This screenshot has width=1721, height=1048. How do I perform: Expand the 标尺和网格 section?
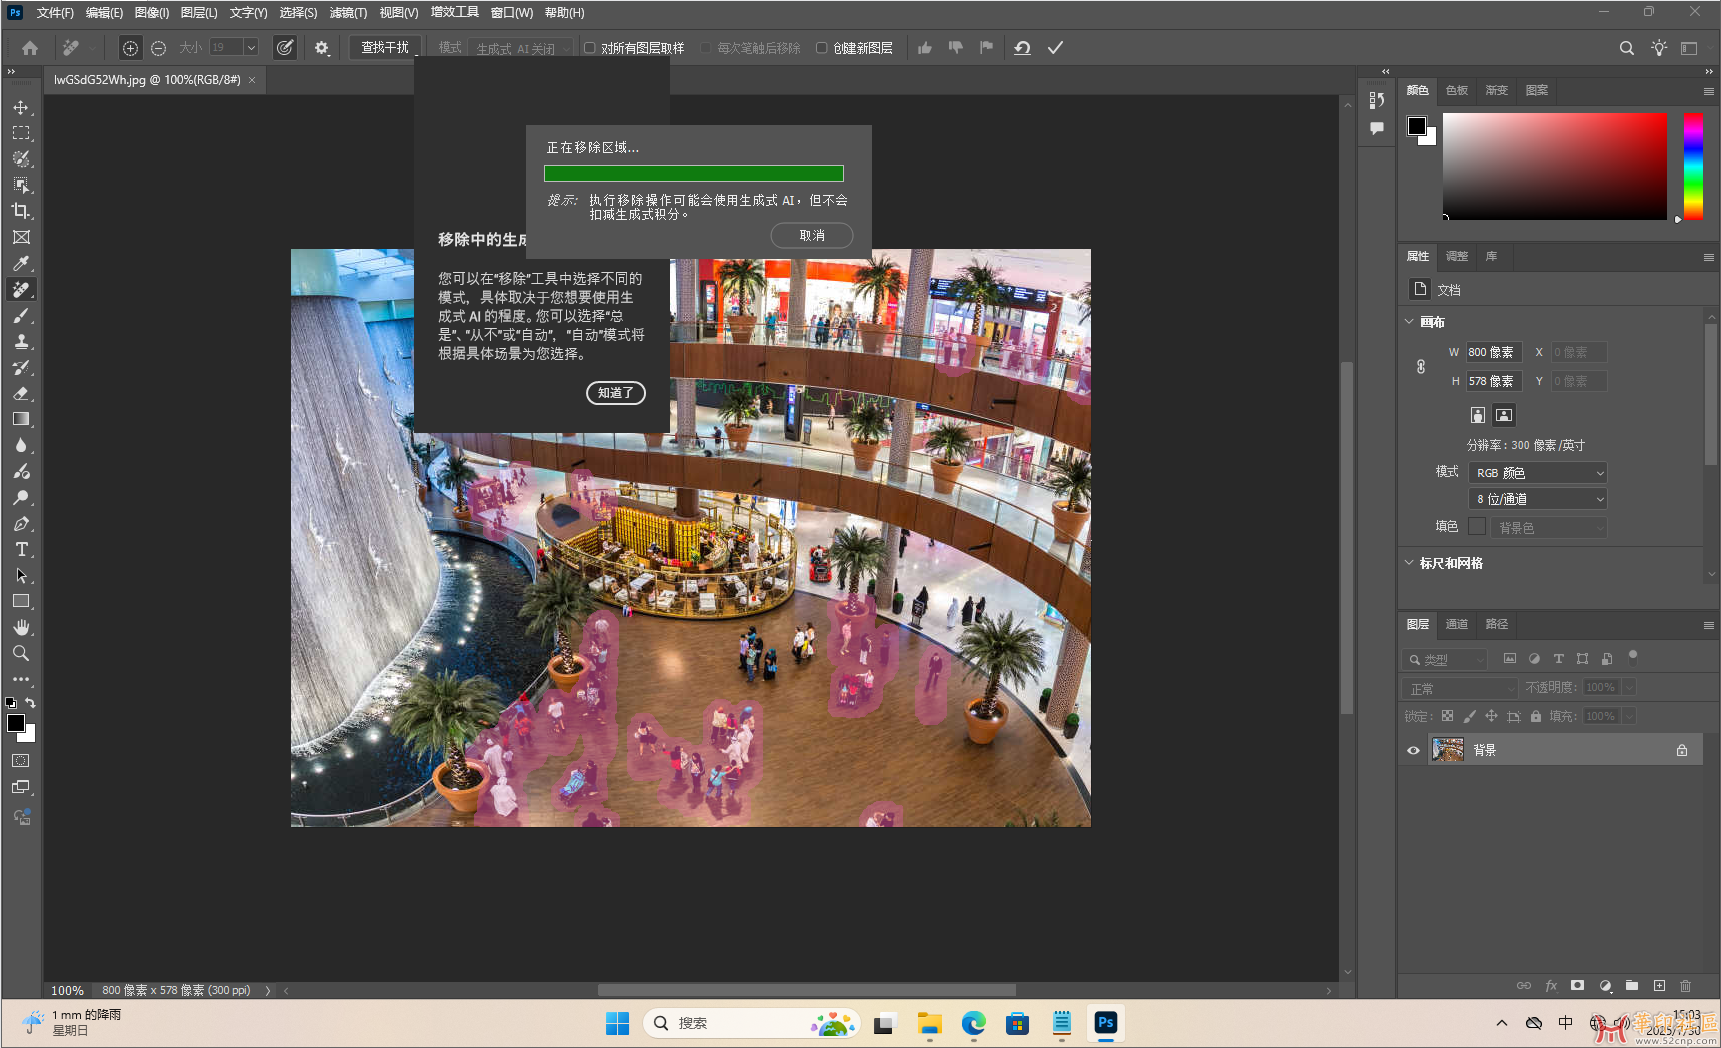pos(1410,563)
